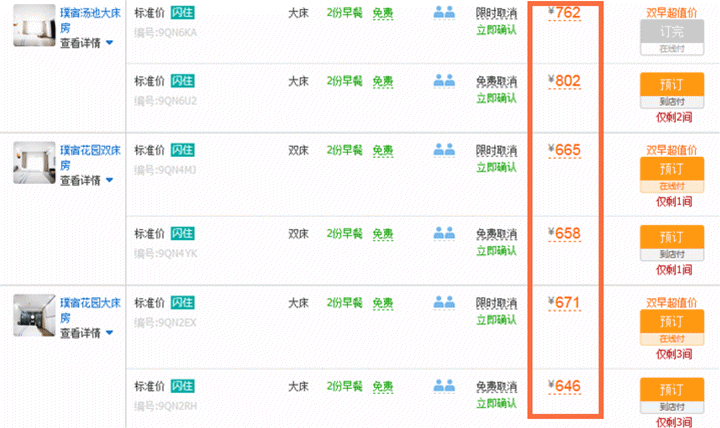This screenshot has height=428, width=720.
Task: Click 双床 bed type in ¥658 row
Action: 298,234
